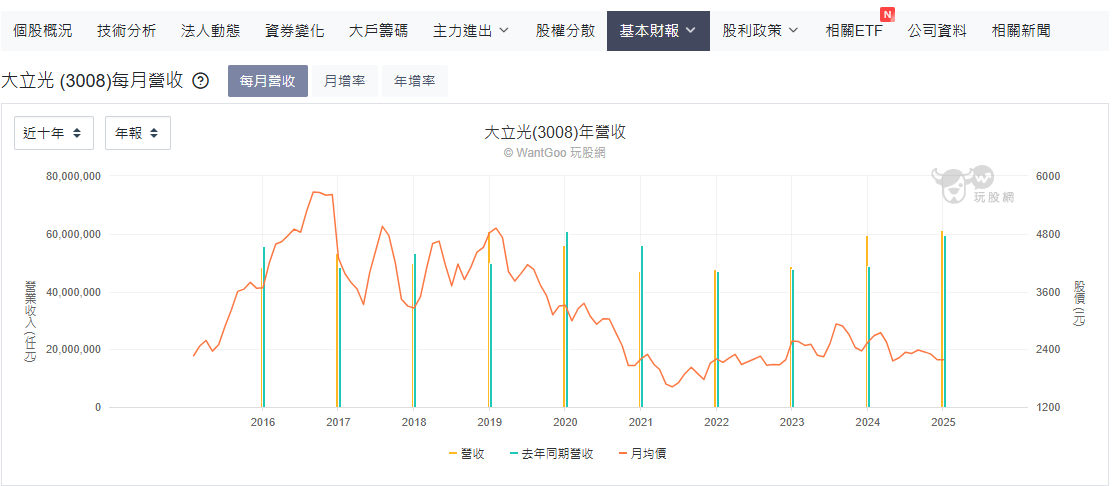
Task: Expand the 基本財報 dropdown menu
Action: click(658, 31)
